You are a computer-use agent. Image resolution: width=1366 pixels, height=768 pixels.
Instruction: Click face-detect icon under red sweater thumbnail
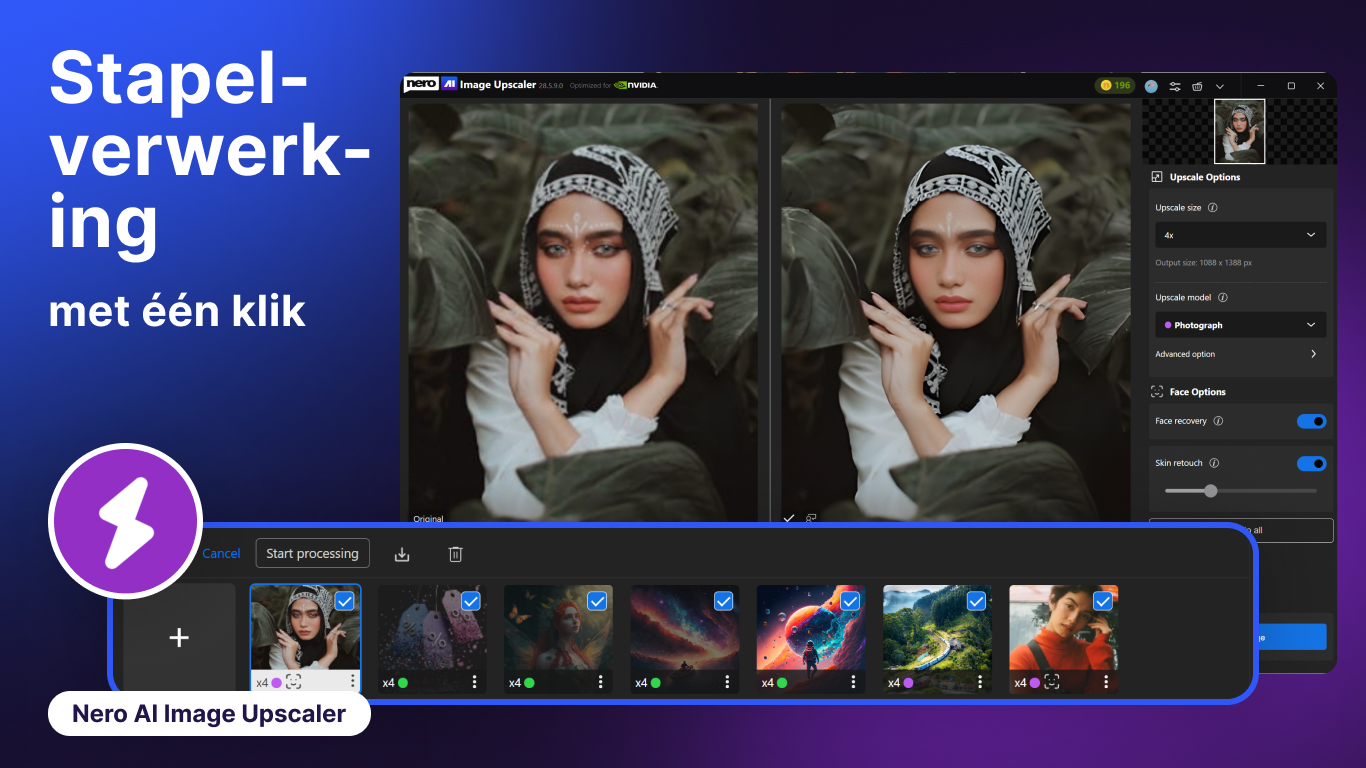[x=1052, y=682]
